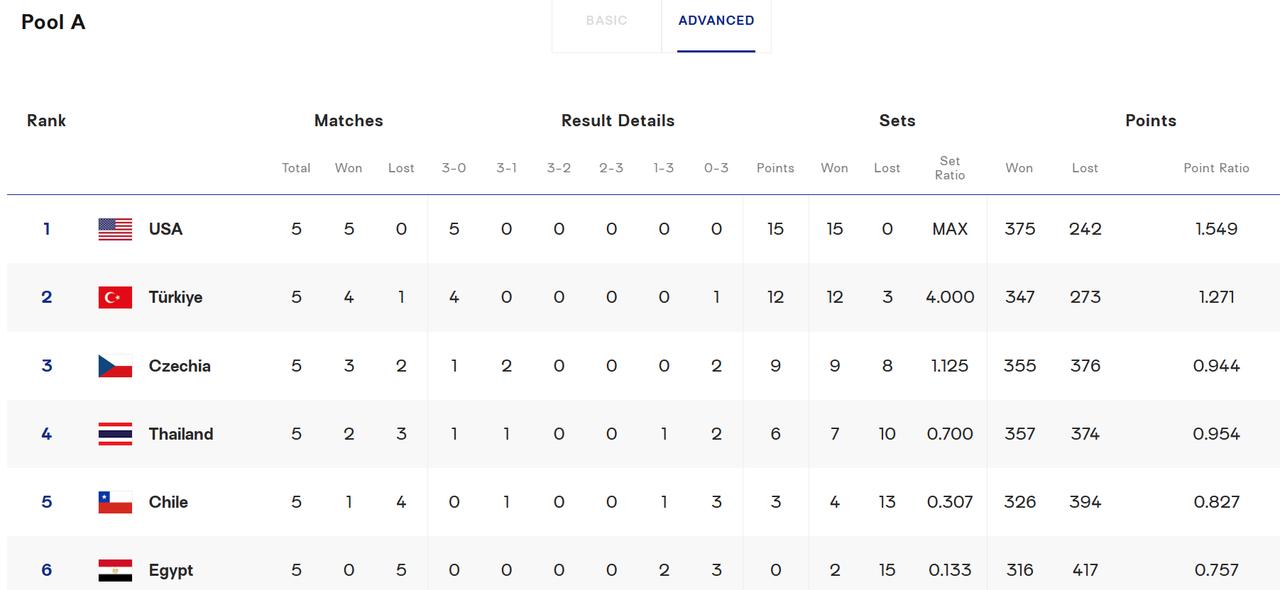Viewport: 1280px width, 590px height.
Task: Click the Egypt team name
Action: [x=171, y=570]
